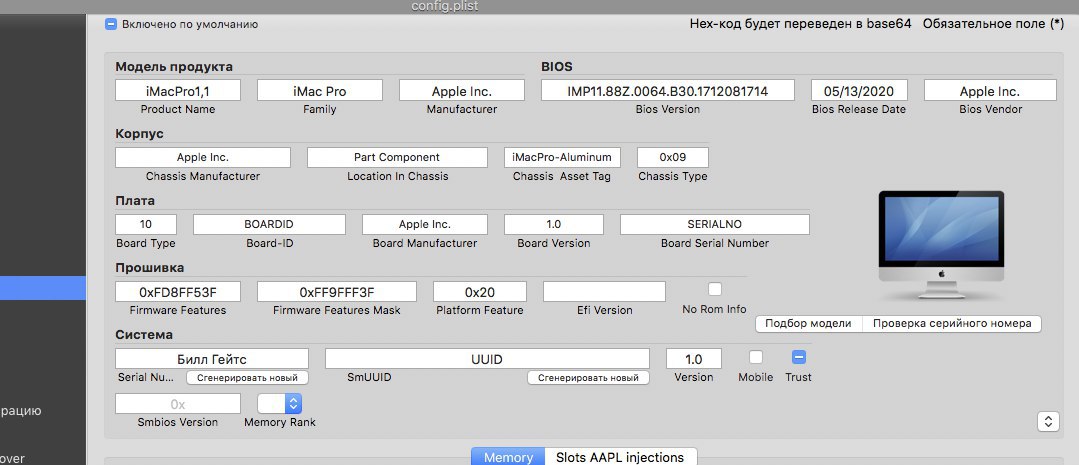1079x465 pixels.
Task: Edit the Firmware Features Mask field
Action: 336,292
